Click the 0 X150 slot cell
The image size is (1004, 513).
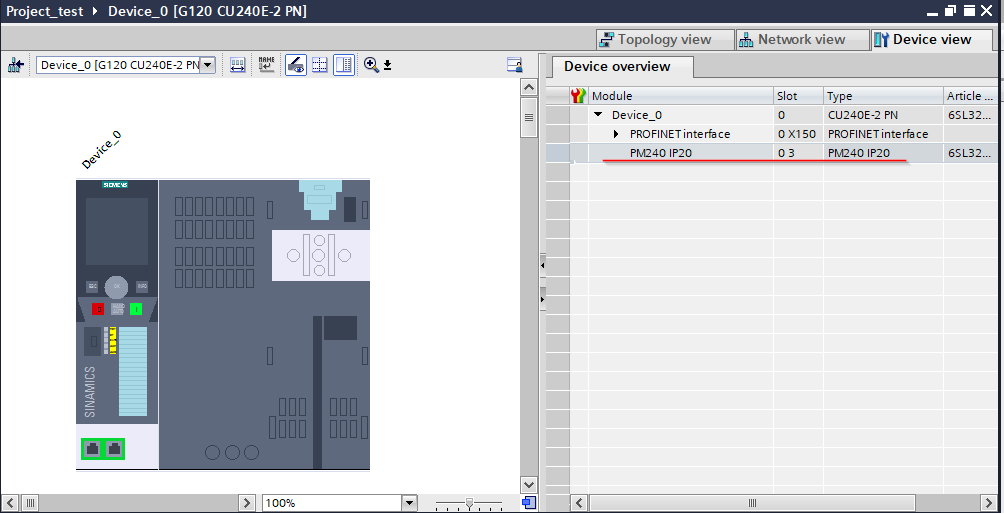click(798, 134)
